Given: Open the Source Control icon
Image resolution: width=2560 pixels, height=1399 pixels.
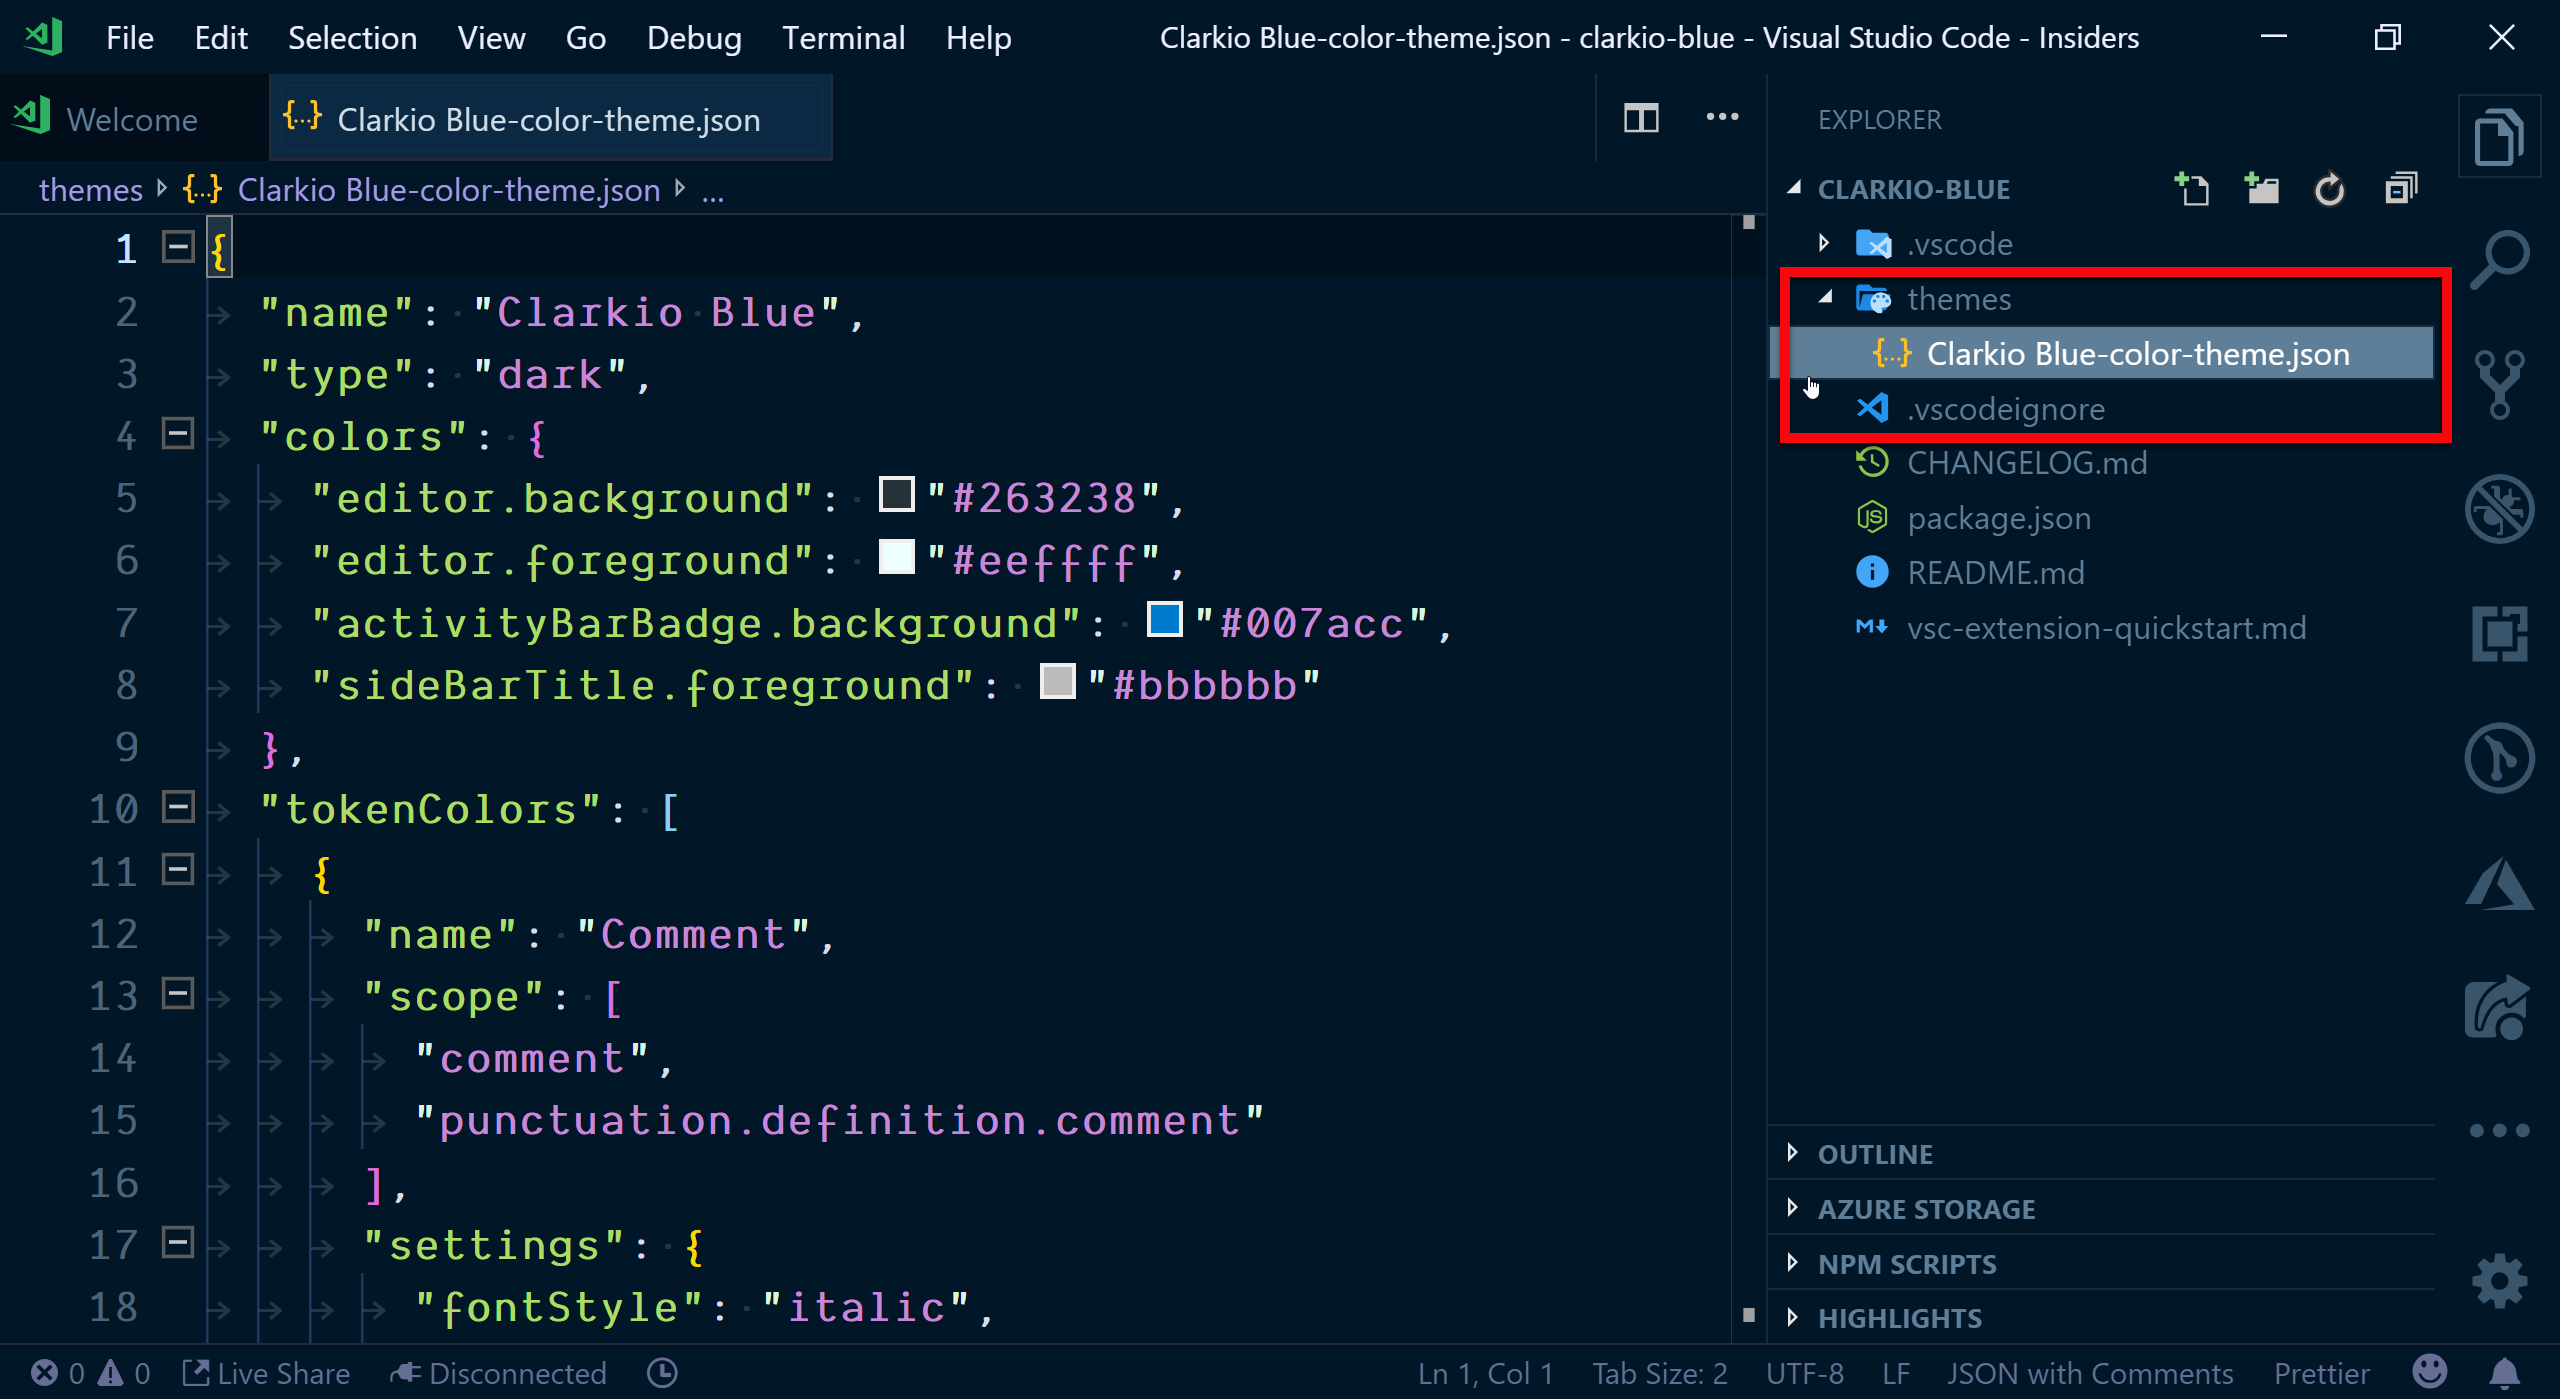Looking at the screenshot, I should [2498, 384].
